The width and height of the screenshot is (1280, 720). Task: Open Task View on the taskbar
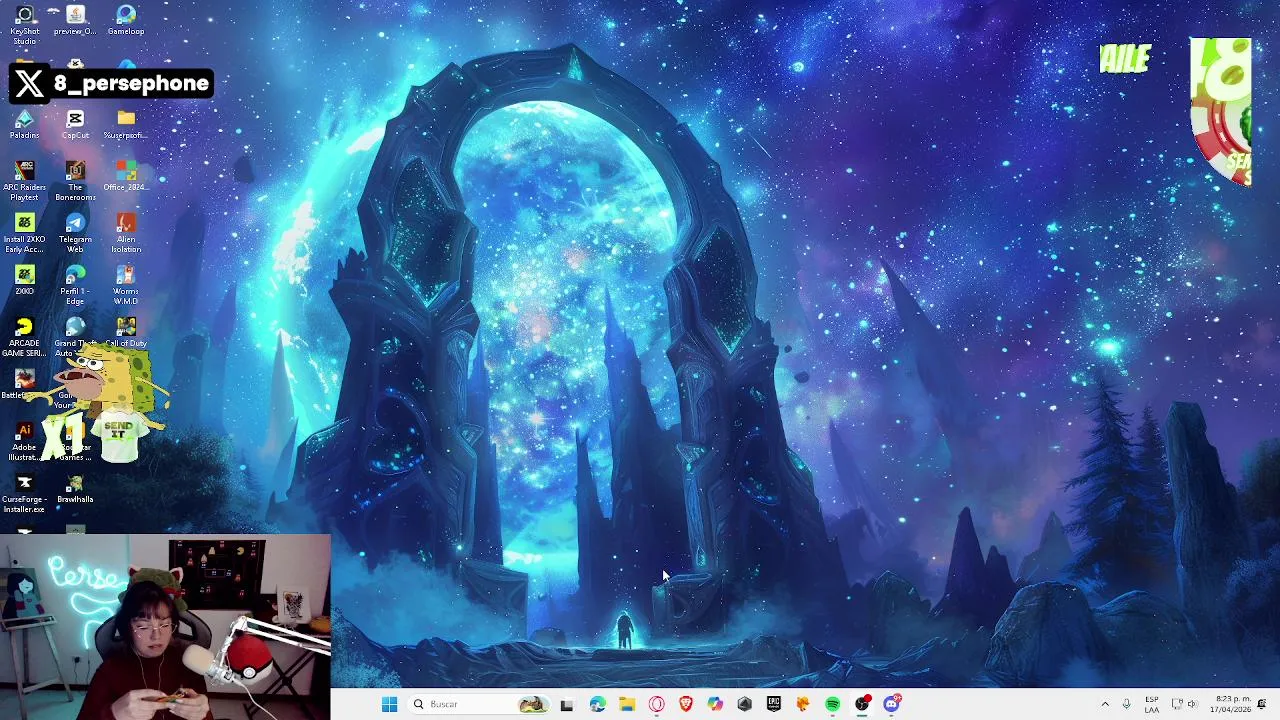(x=567, y=704)
